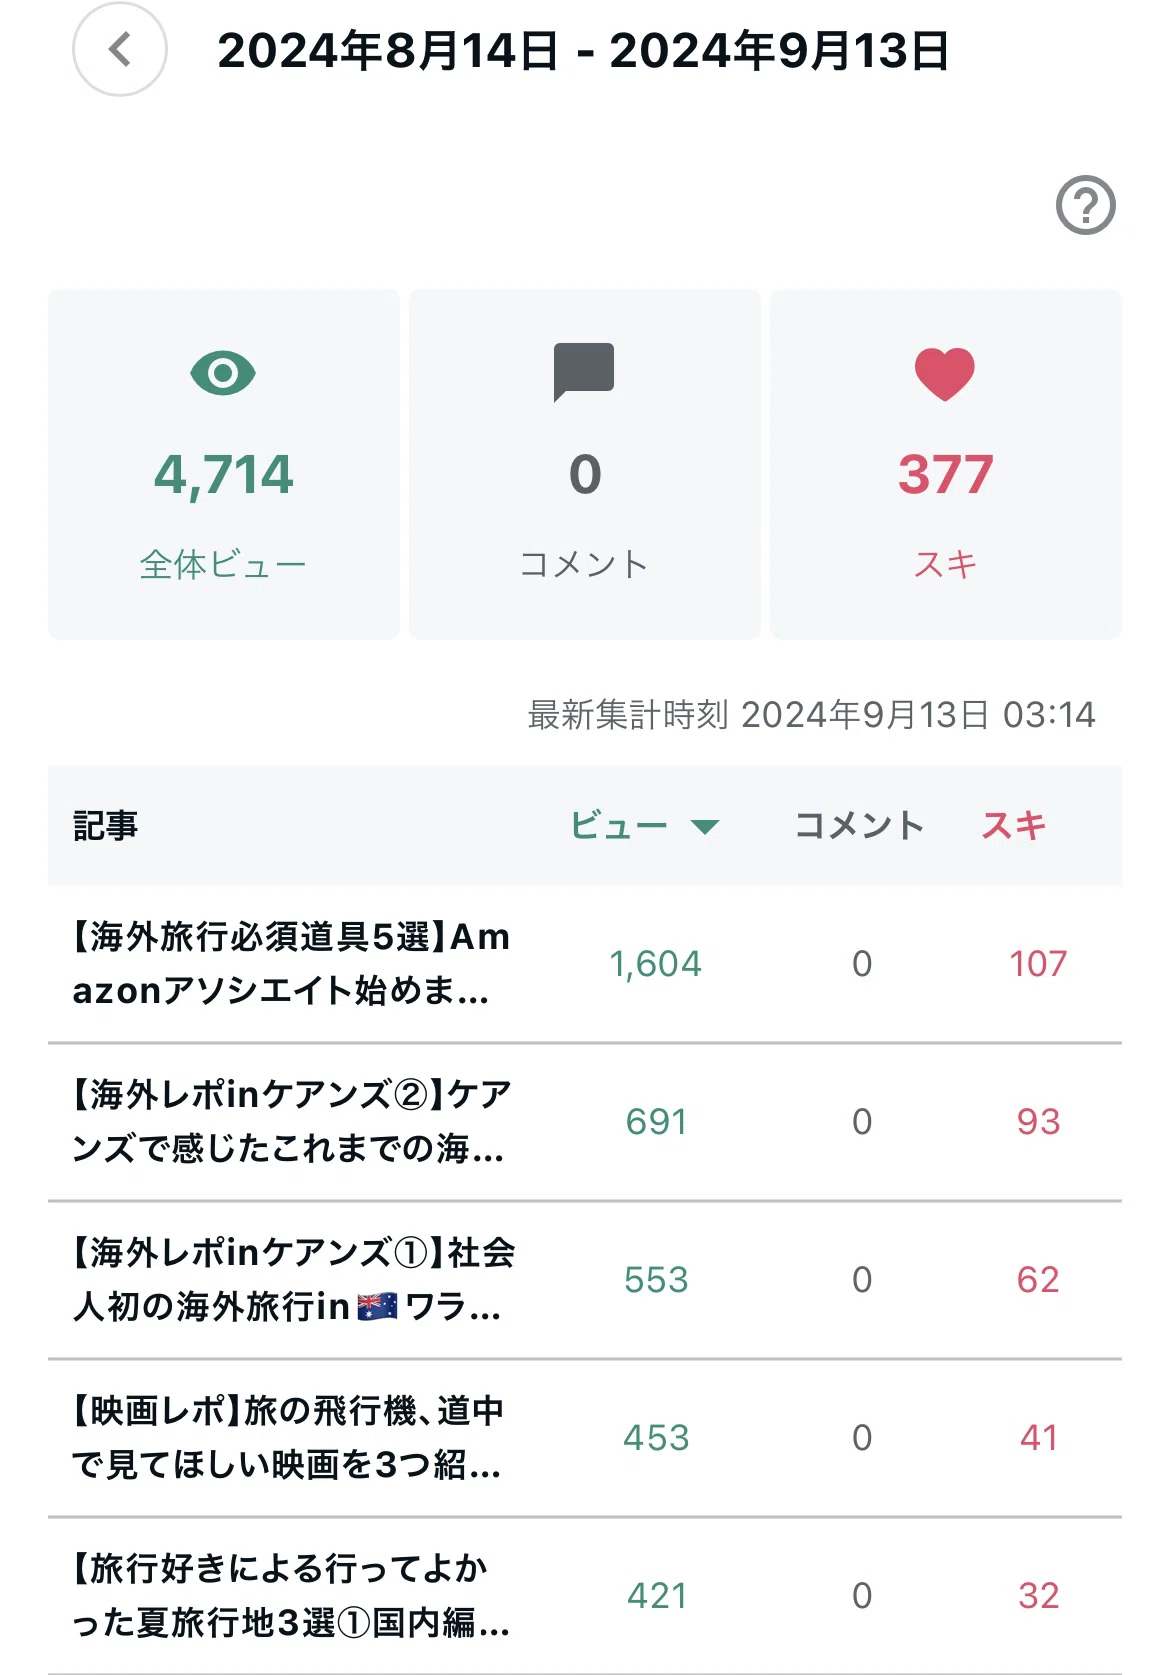Open the help question mark icon
This screenshot has width=1170, height=1675.
1085,205
